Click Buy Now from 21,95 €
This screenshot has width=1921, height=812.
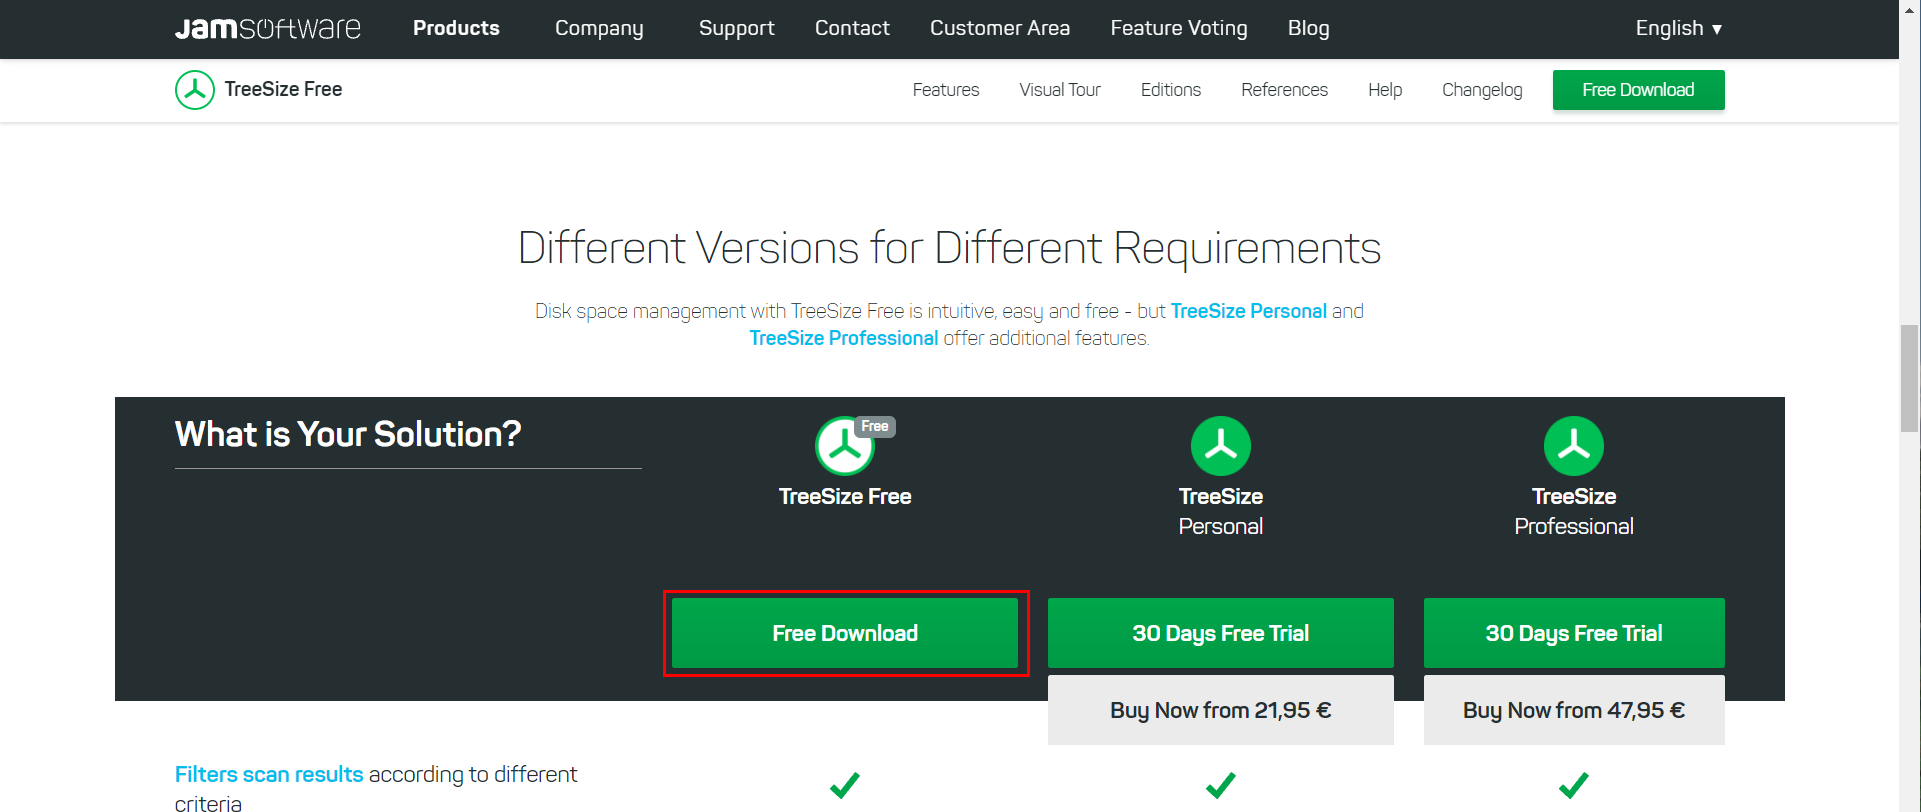coord(1220,710)
